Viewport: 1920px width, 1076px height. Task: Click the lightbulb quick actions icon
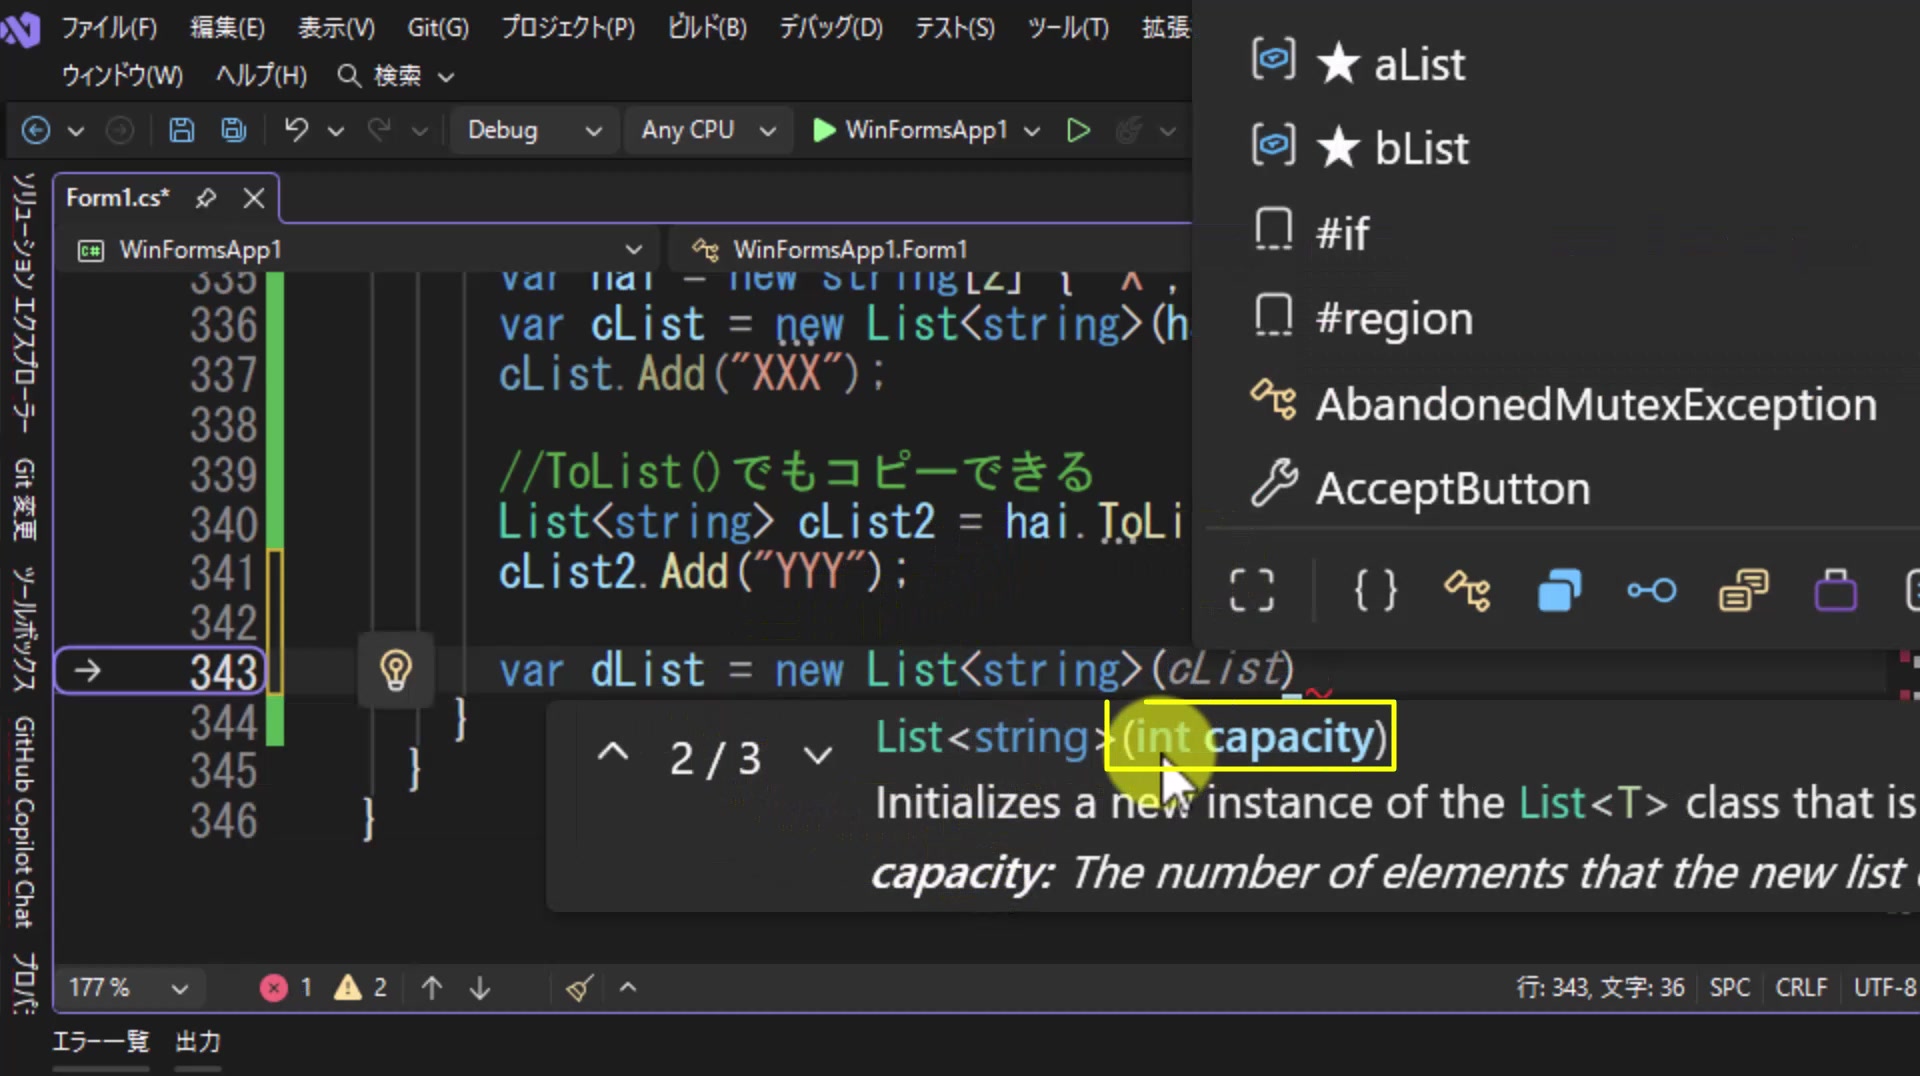click(396, 670)
